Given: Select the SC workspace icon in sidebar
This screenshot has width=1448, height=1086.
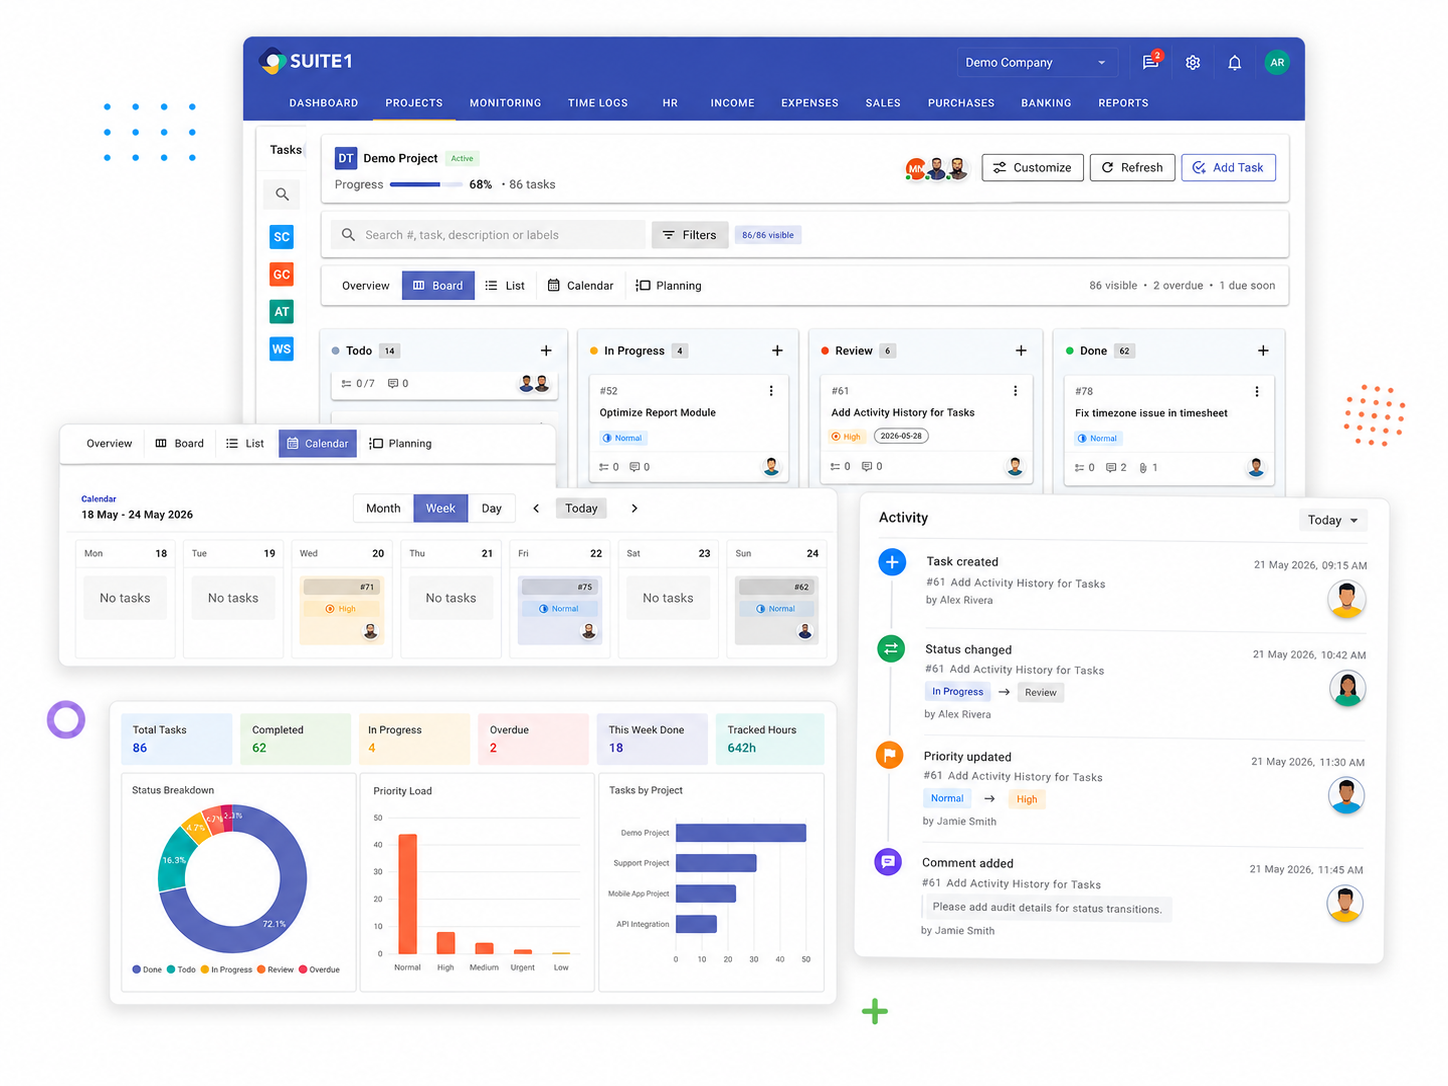Looking at the screenshot, I should coord(282,237).
